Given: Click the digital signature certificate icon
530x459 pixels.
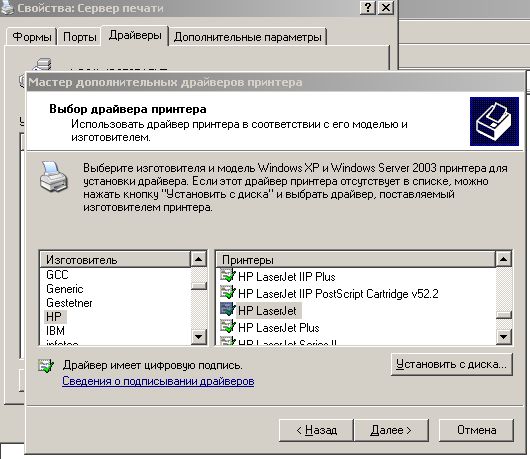Looking at the screenshot, I should pos(46,366).
